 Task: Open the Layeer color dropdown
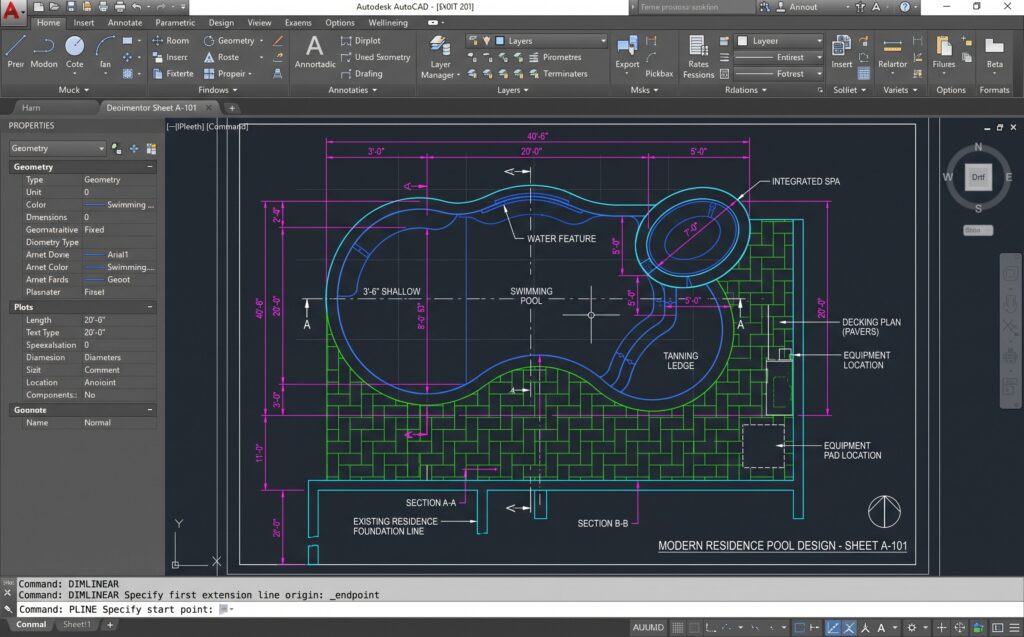pos(779,41)
